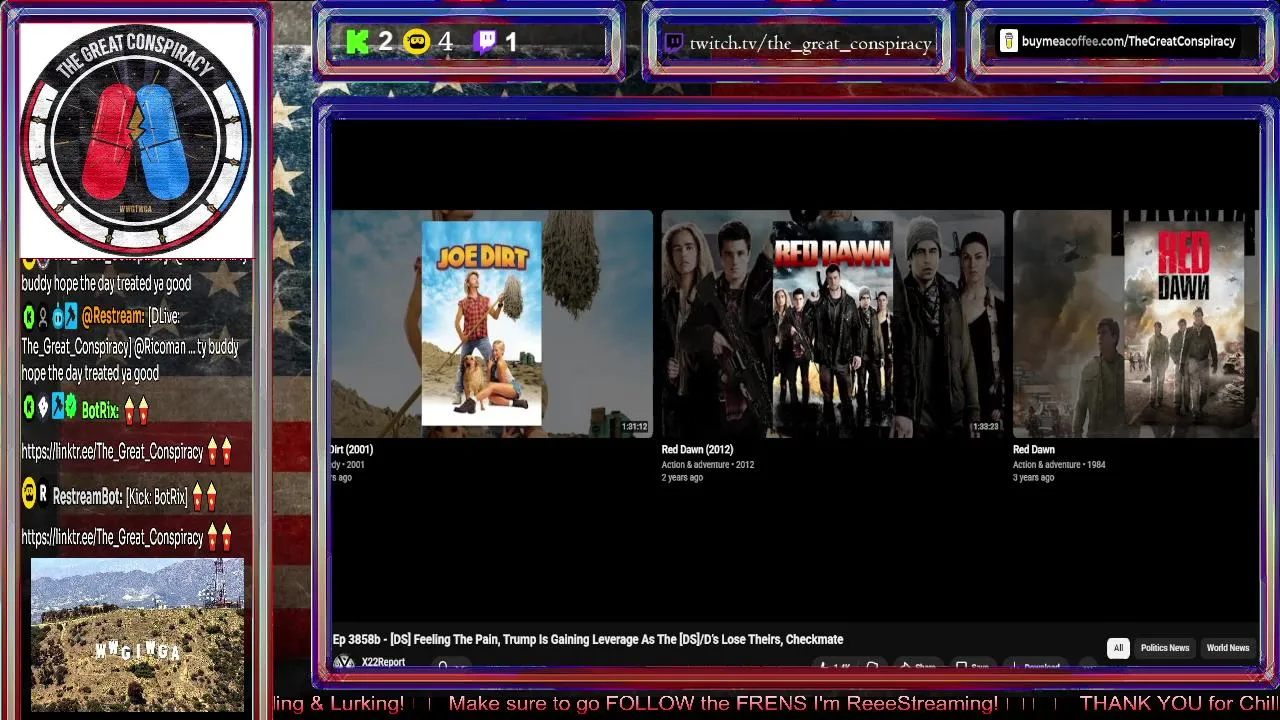Click the 1:33:23 duration badge
Viewport: 1280px width, 720px height.
[985, 427]
